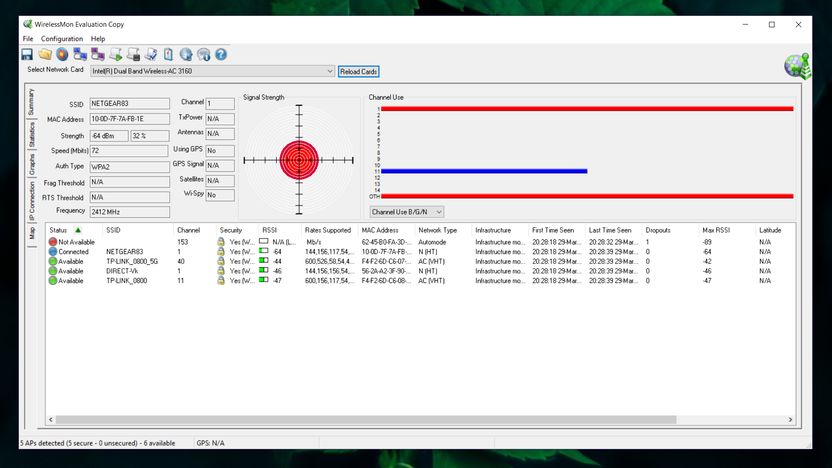Click the green status icon beside TP-LINK_0800 channel 11

[53, 281]
